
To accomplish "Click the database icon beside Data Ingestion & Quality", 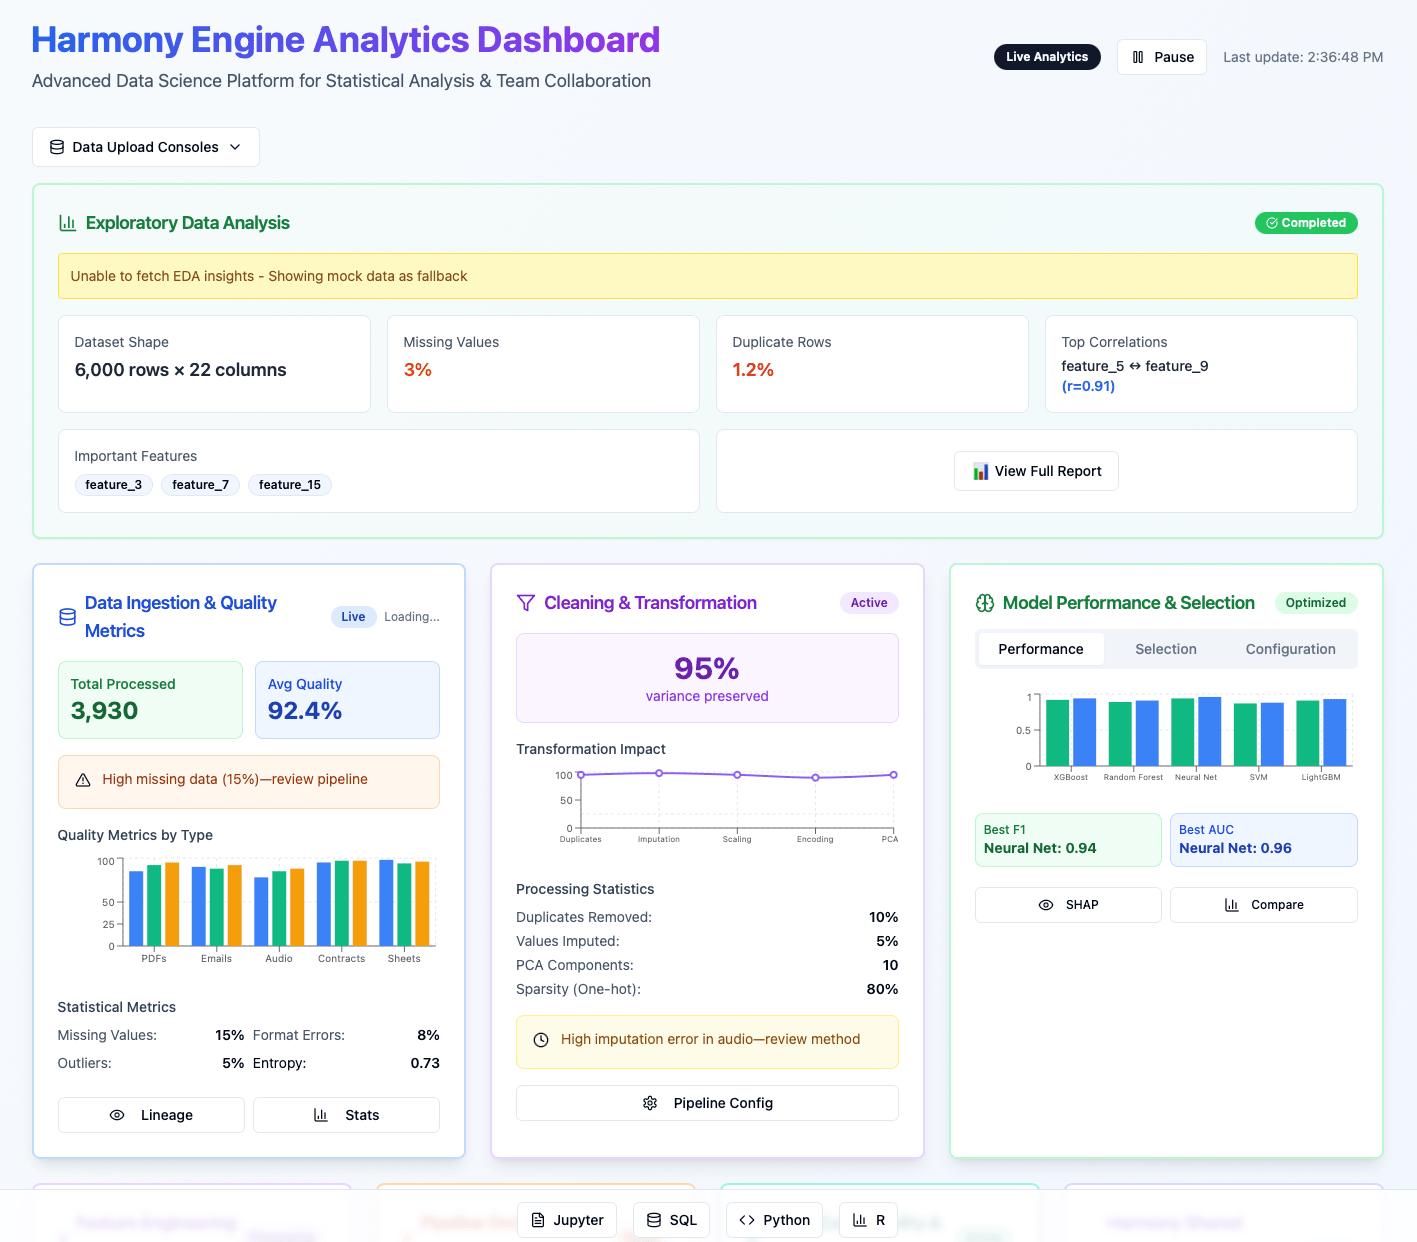I will pyautogui.click(x=68, y=617).
